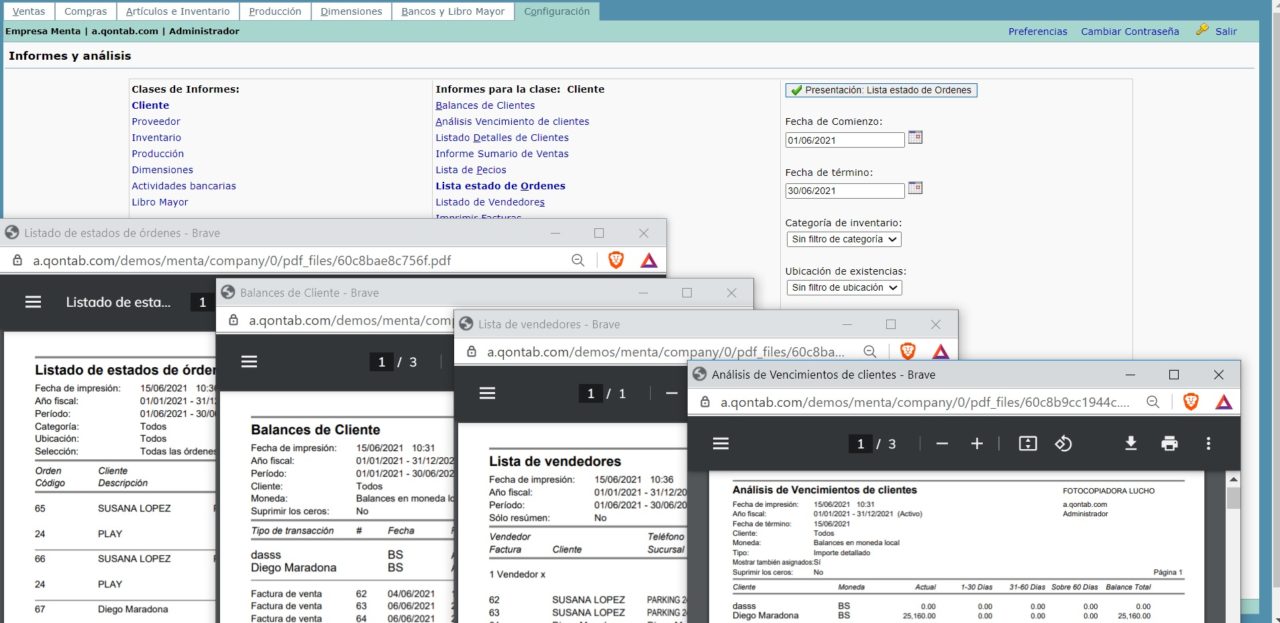The width and height of the screenshot is (1280, 623).
Task: Open calendar picker for Fecha de Comienzo
Action: tap(914, 138)
